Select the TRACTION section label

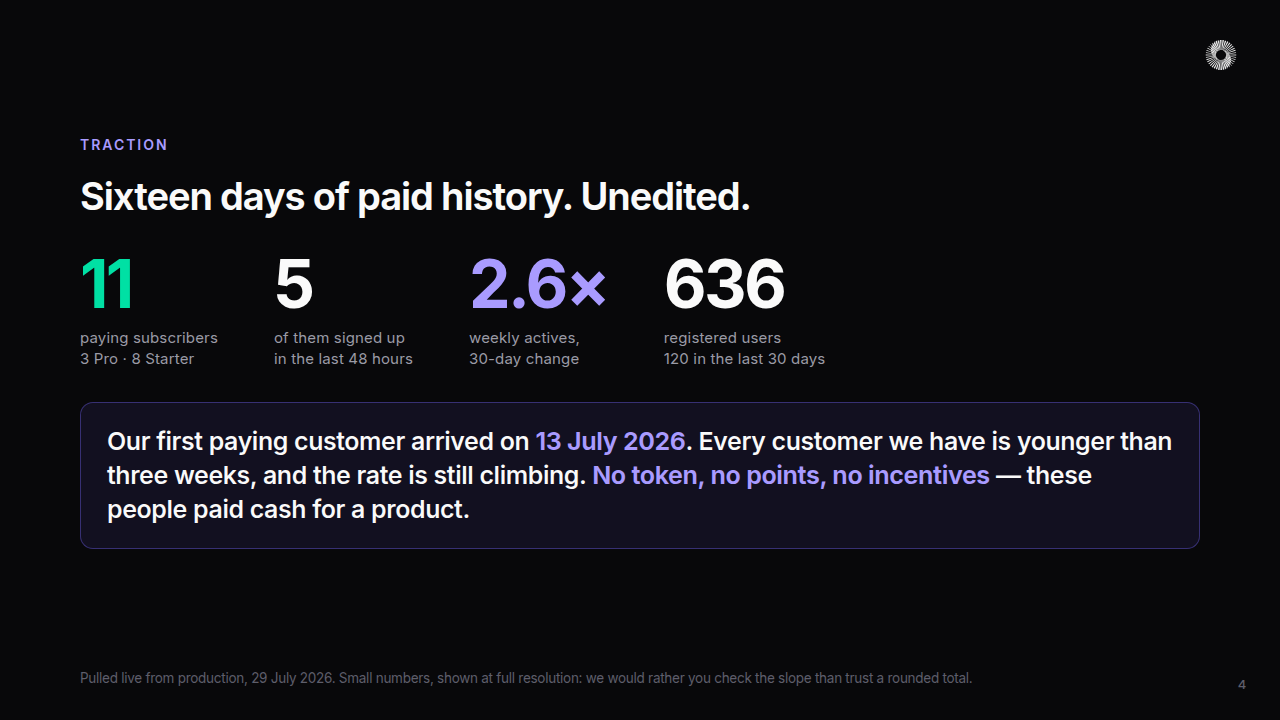[x=124, y=145]
